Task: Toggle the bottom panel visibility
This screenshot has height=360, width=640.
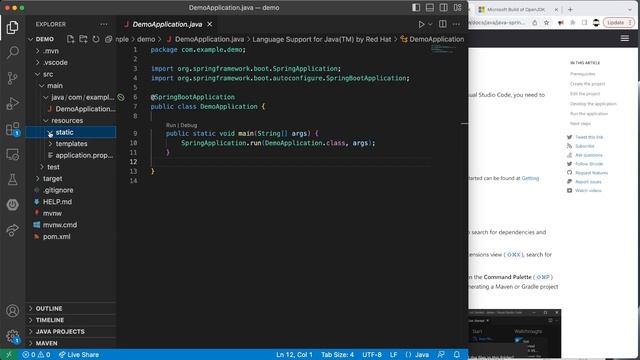Action: click(430, 7)
